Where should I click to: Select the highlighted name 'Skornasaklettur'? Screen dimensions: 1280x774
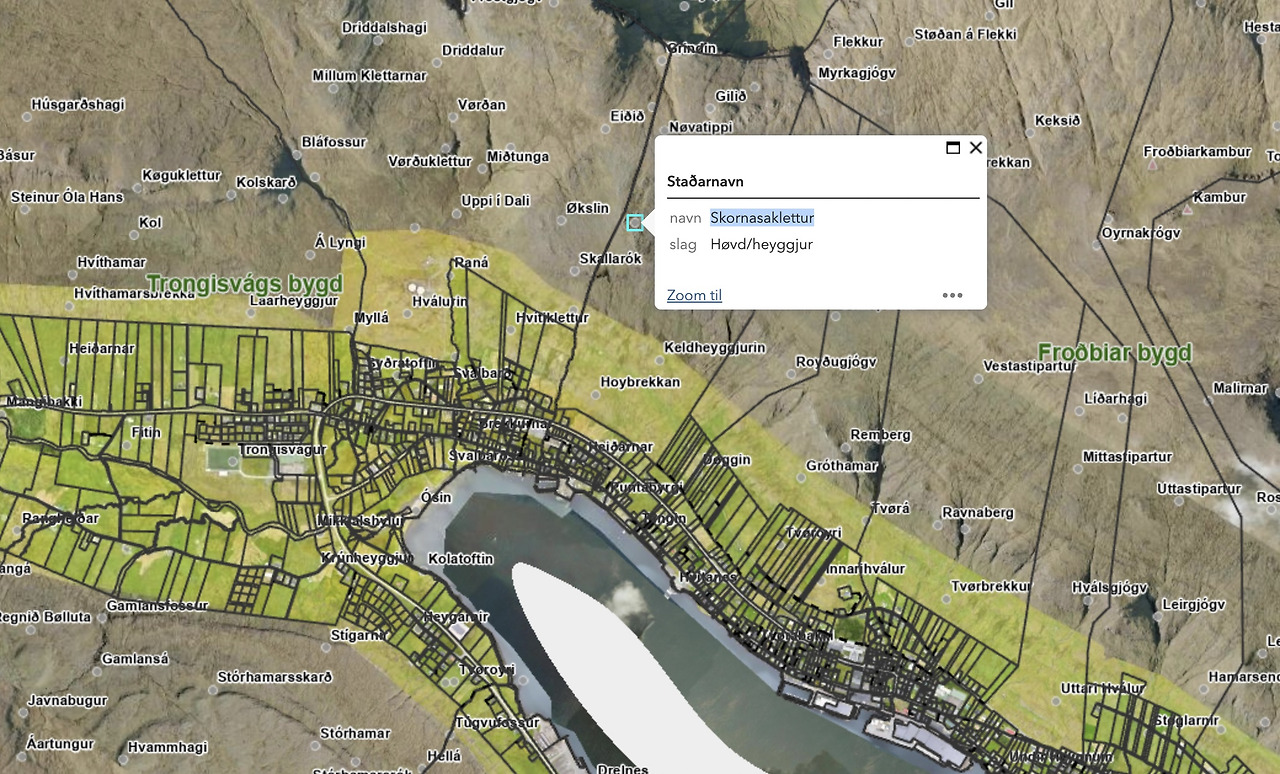tap(762, 217)
